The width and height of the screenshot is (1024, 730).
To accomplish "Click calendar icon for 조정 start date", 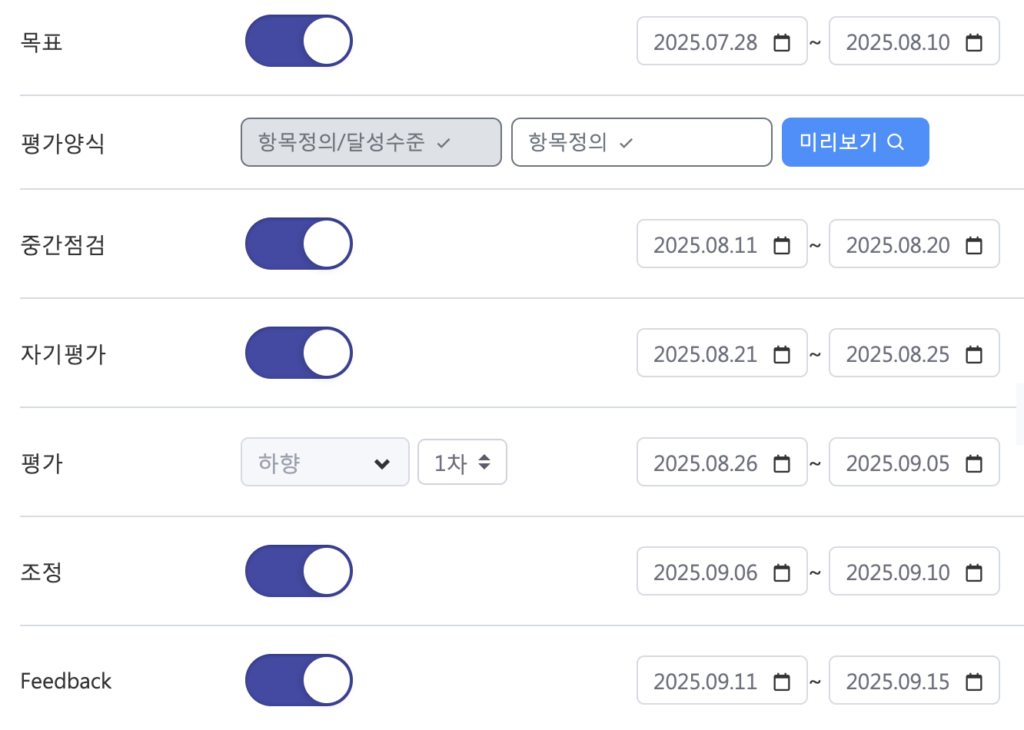I will [x=782, y=573].
